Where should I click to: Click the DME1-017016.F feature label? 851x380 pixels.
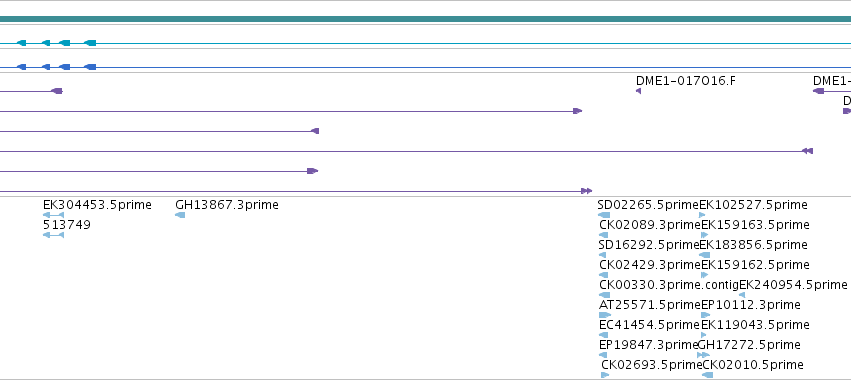point(686,81)
